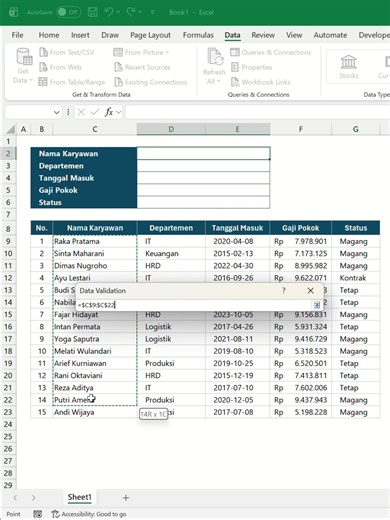
Task: Select the Stocks data type icon
Action: pyautogui.click(x=348, y=62)
